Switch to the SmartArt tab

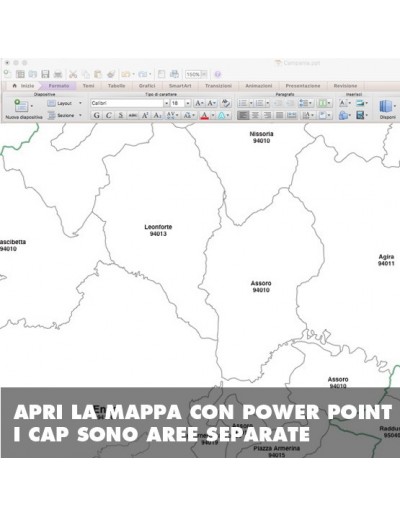(180, 86)
